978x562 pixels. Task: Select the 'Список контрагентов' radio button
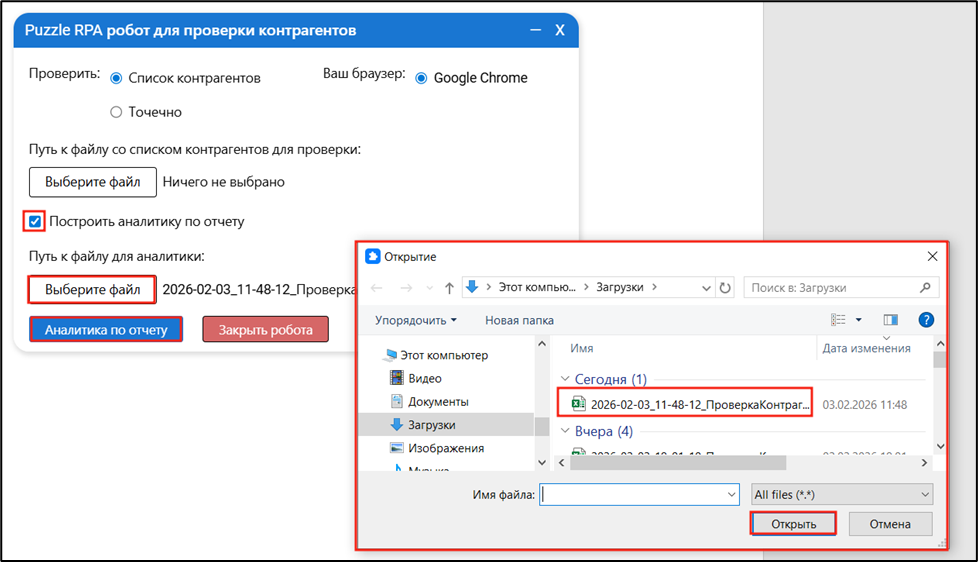[x=116, y=78]
